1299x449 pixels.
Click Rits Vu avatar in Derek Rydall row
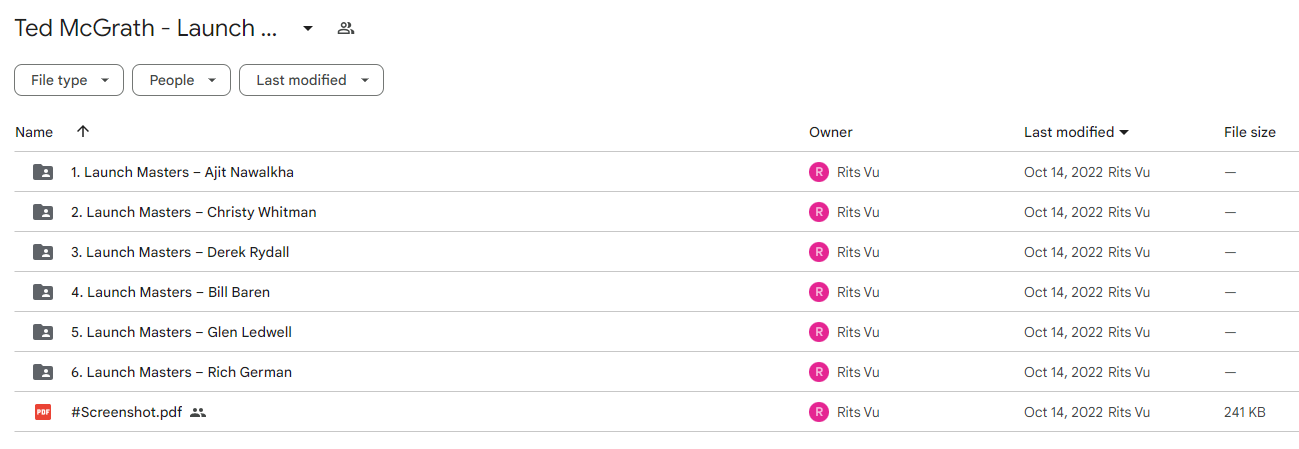click(819, 252)
